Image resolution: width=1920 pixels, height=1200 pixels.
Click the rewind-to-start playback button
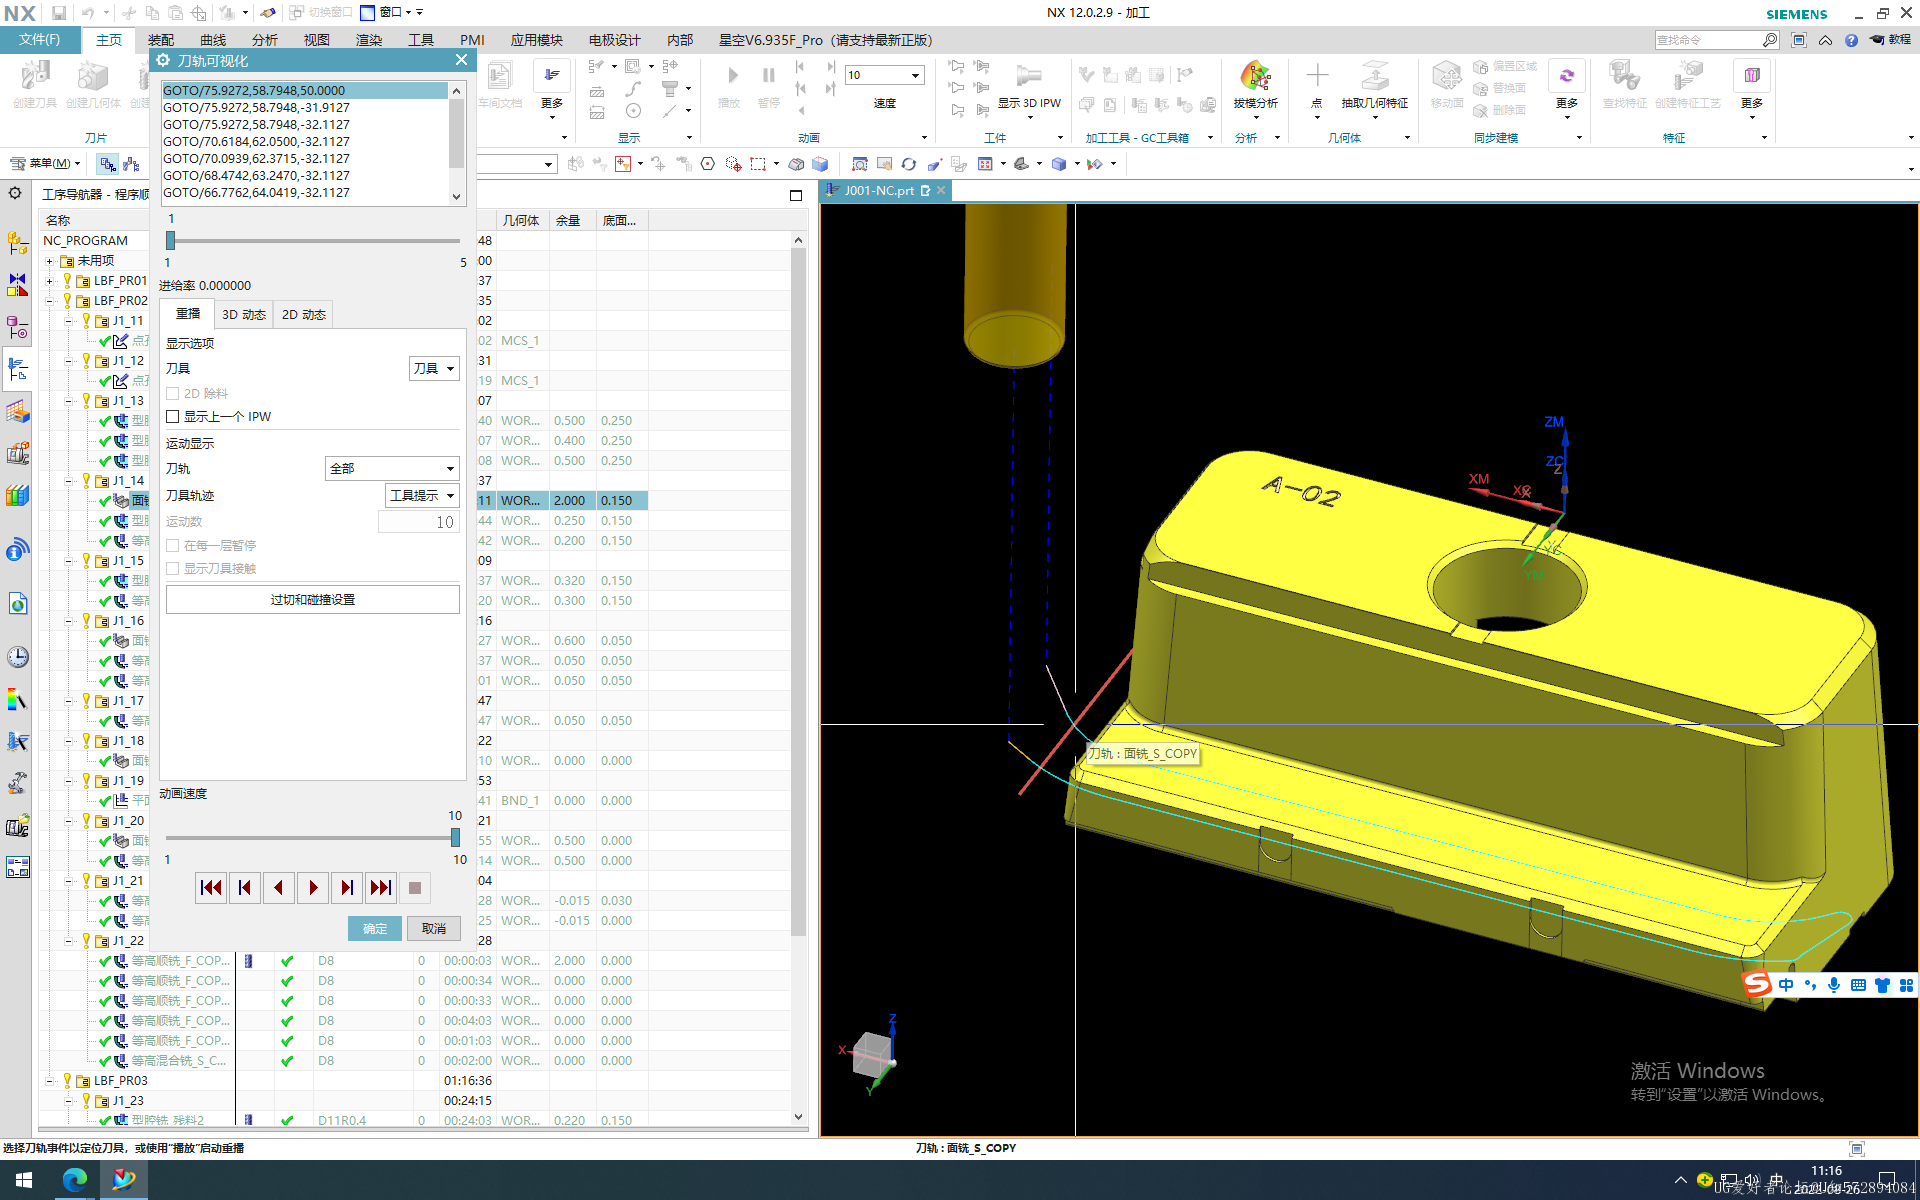(211, 887)
